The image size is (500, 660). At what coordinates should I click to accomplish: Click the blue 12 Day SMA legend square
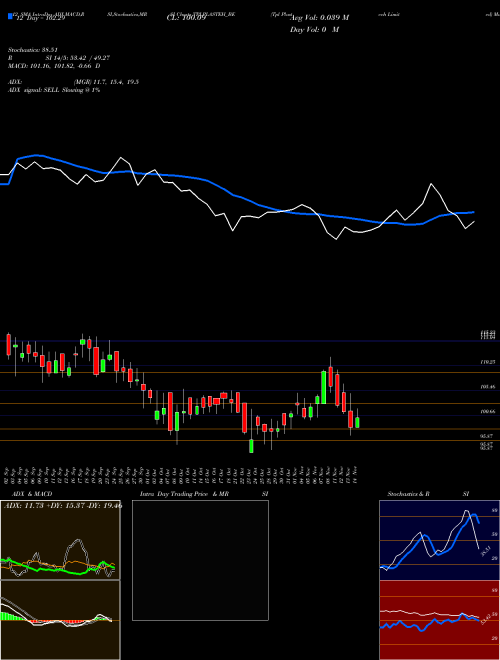coord(10,17)
